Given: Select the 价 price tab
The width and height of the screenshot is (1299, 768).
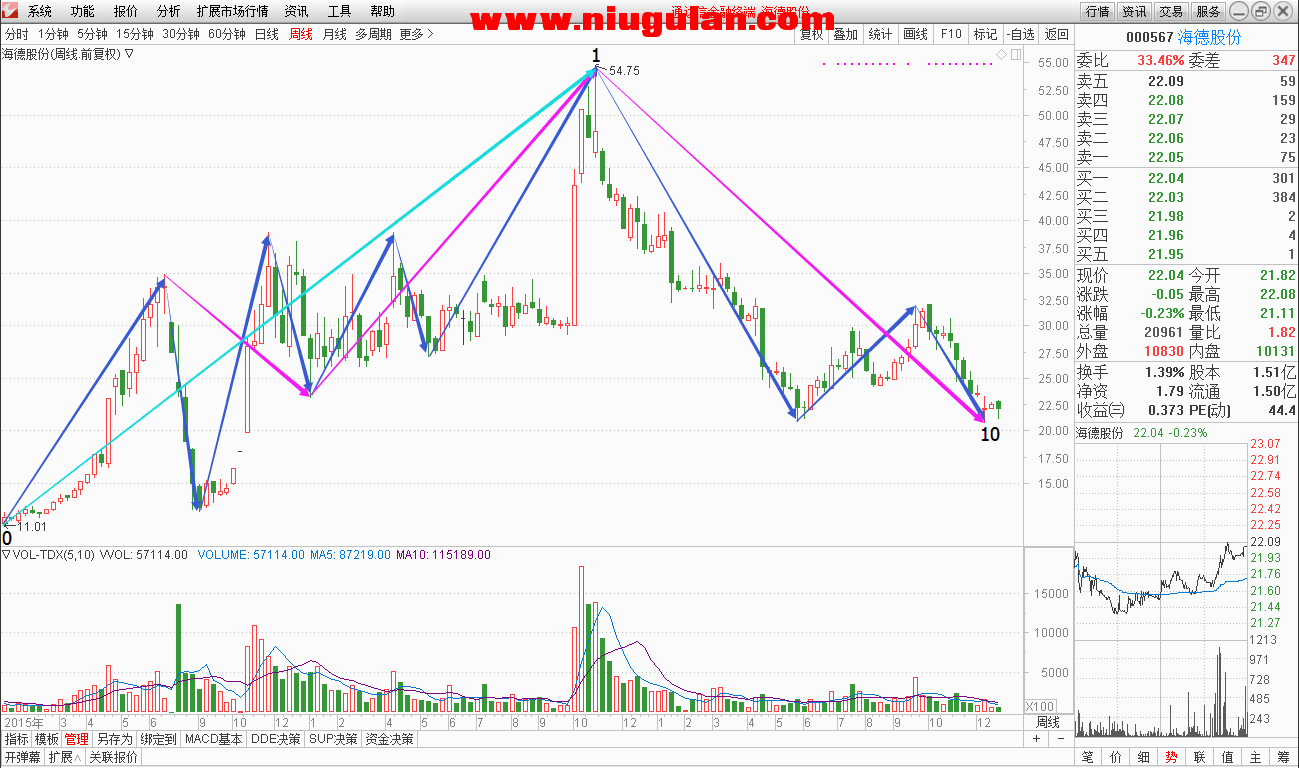Looking at the screenshot, I should pyautogui.click(x=1116, y=757).
